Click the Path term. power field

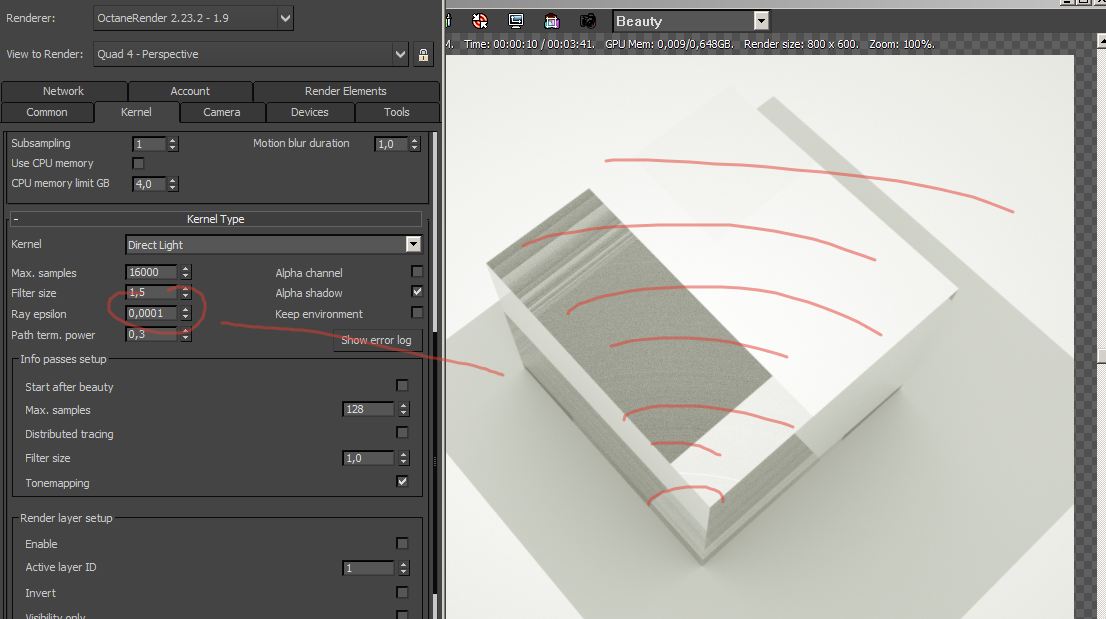(152, 334)
